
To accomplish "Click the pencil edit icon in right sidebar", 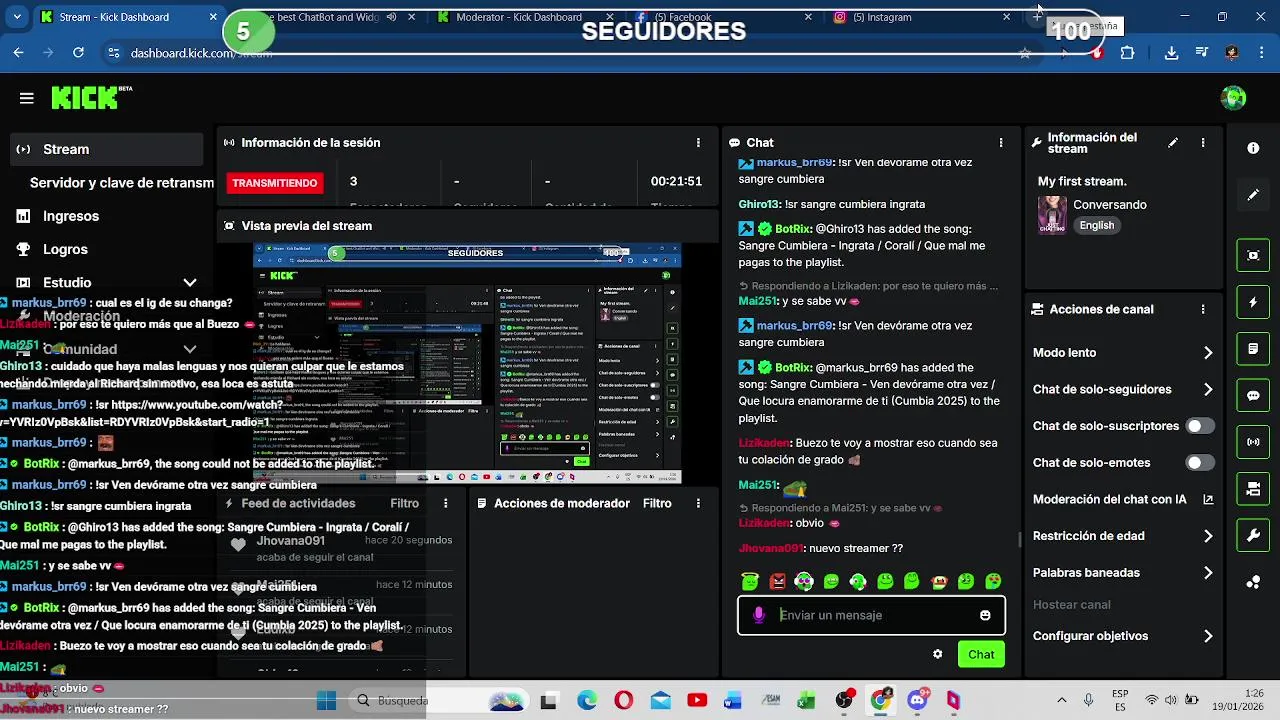I will (x=1253, y=195).
